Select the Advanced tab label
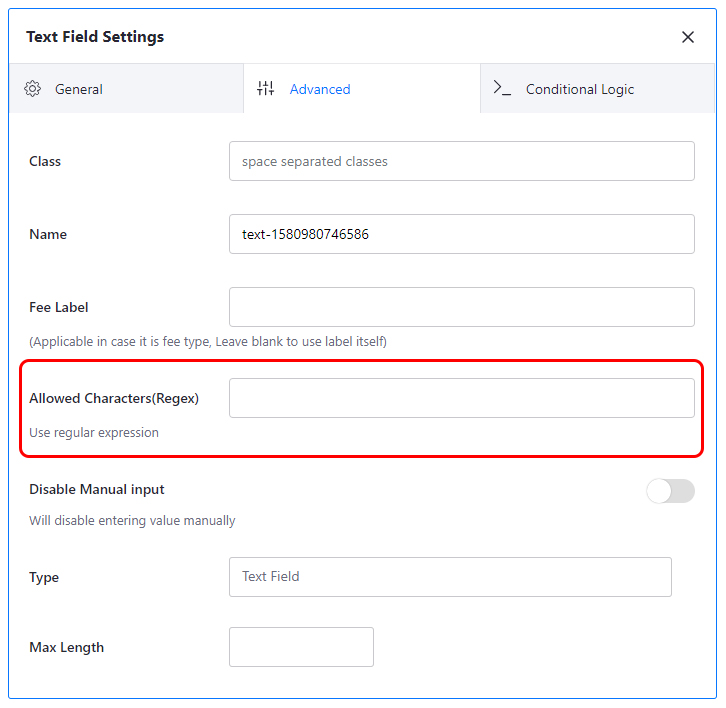 [320, 89]
